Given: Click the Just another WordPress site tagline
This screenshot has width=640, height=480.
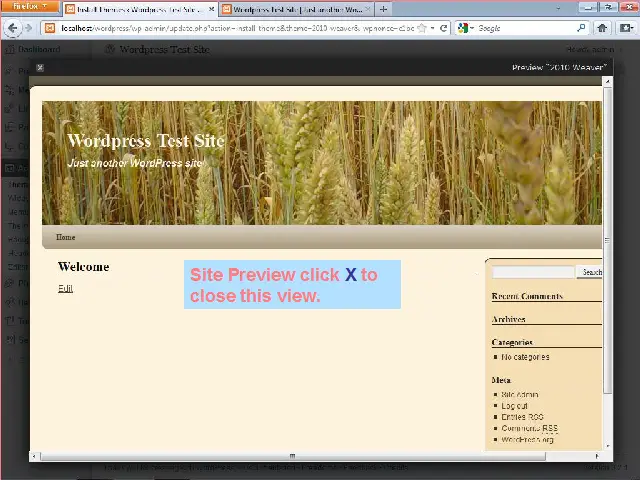Looking at the screenshot, I should [135, 163].
